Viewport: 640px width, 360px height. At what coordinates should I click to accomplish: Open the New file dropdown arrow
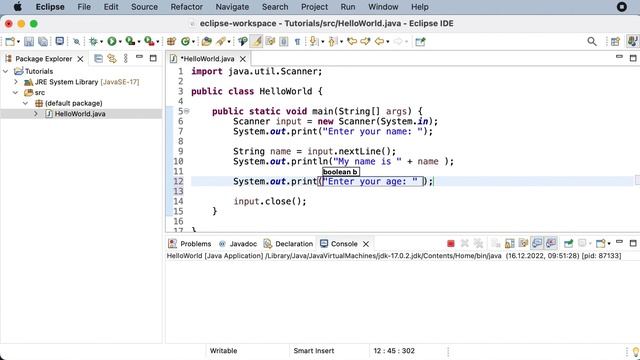18,42
